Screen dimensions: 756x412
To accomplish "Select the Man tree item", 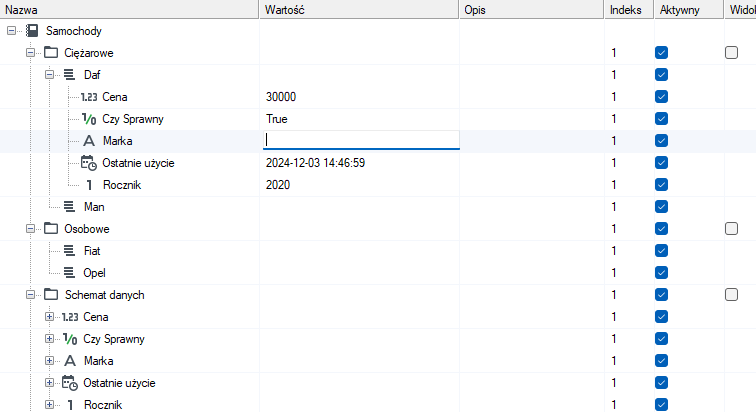I will (x=94, y=207).
